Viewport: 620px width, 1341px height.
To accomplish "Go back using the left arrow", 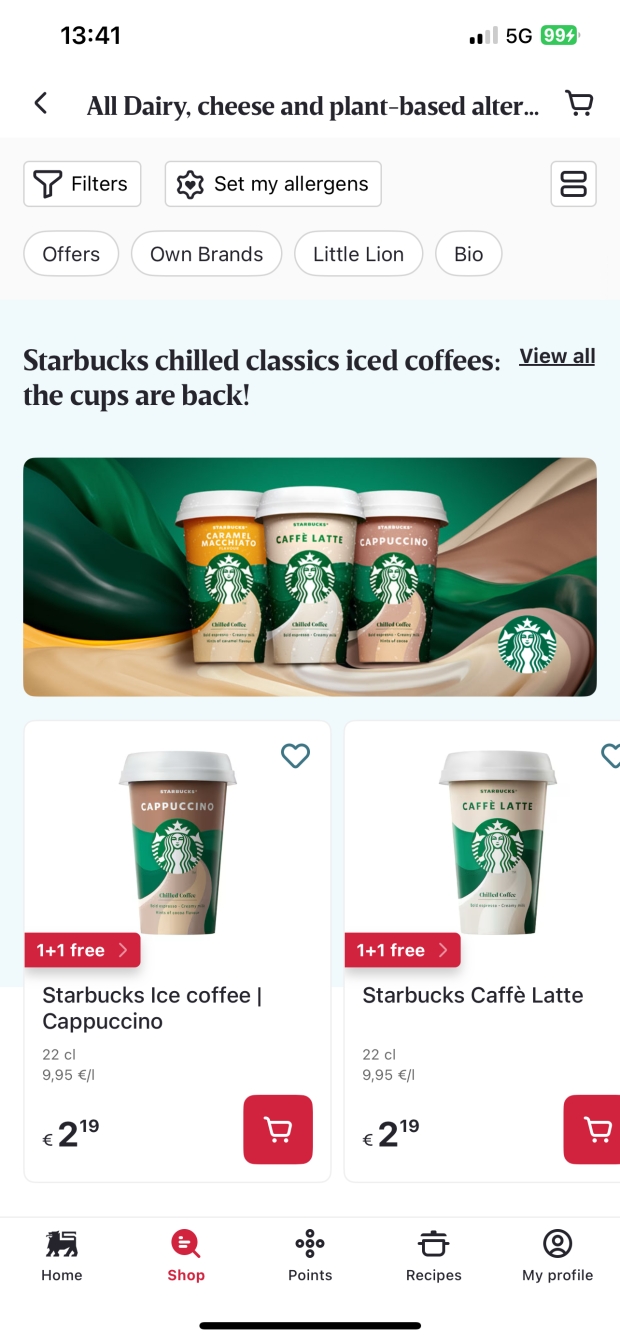I will tap(41, 103).
